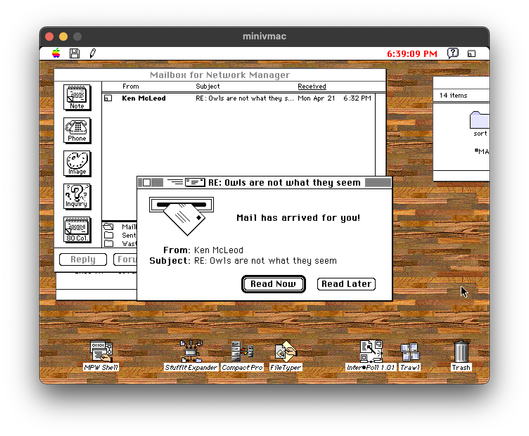Click the dialog Subject line text
The height and width of the screenshot is (436, 529).
[x=265, y=261]
